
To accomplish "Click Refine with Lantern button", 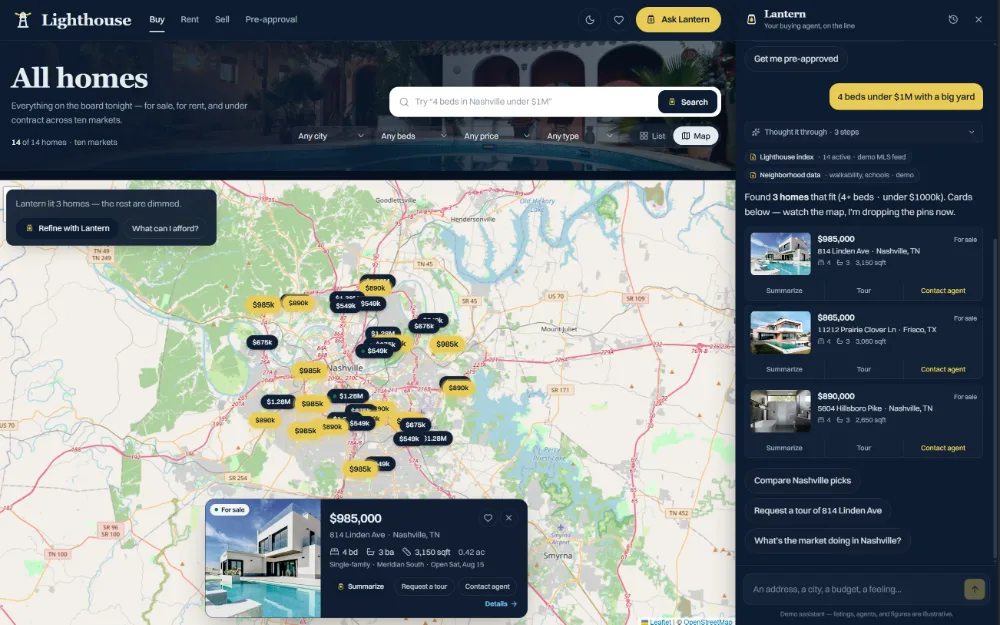I will pos(67,228).
